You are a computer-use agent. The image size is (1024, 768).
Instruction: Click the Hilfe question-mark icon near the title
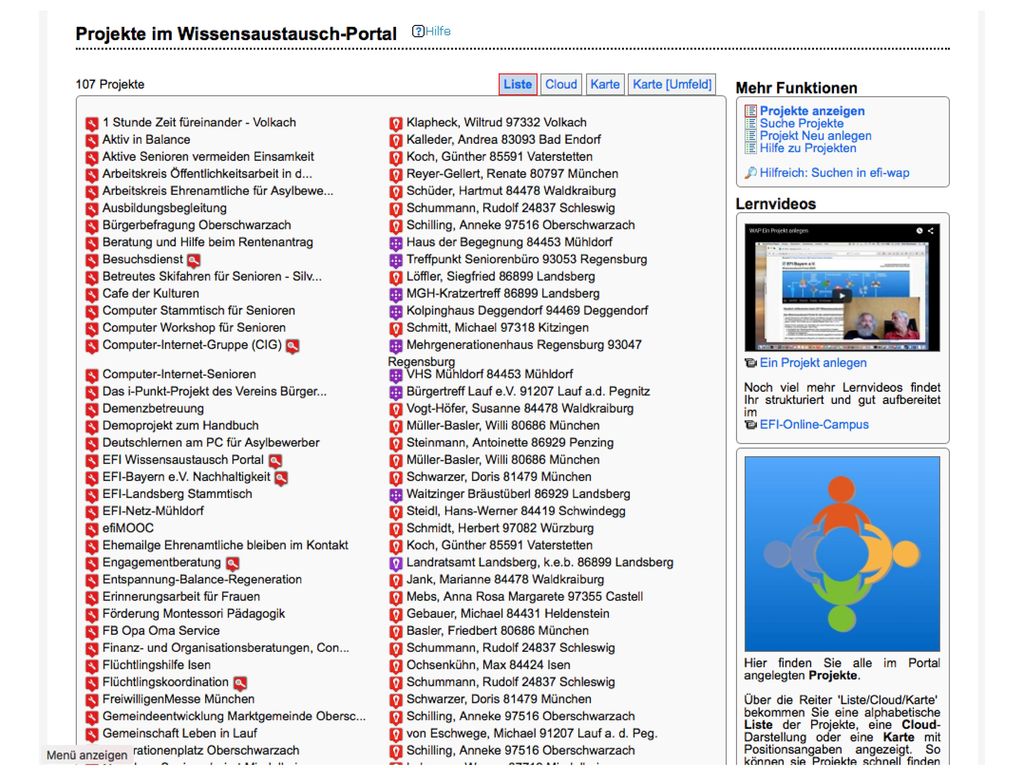point(418,31)
